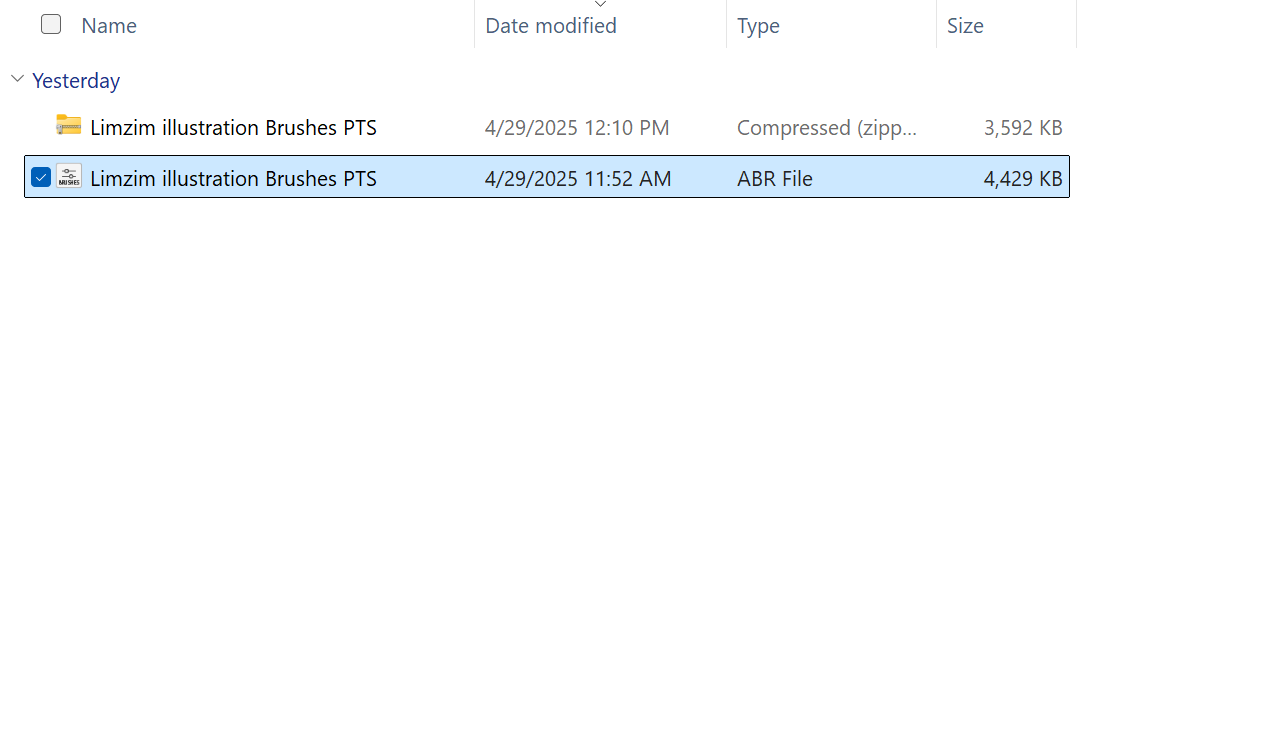Toggle the select all items checkbox
The height and width of the screenshot is (750, 1270).
[x=51, y=24]
